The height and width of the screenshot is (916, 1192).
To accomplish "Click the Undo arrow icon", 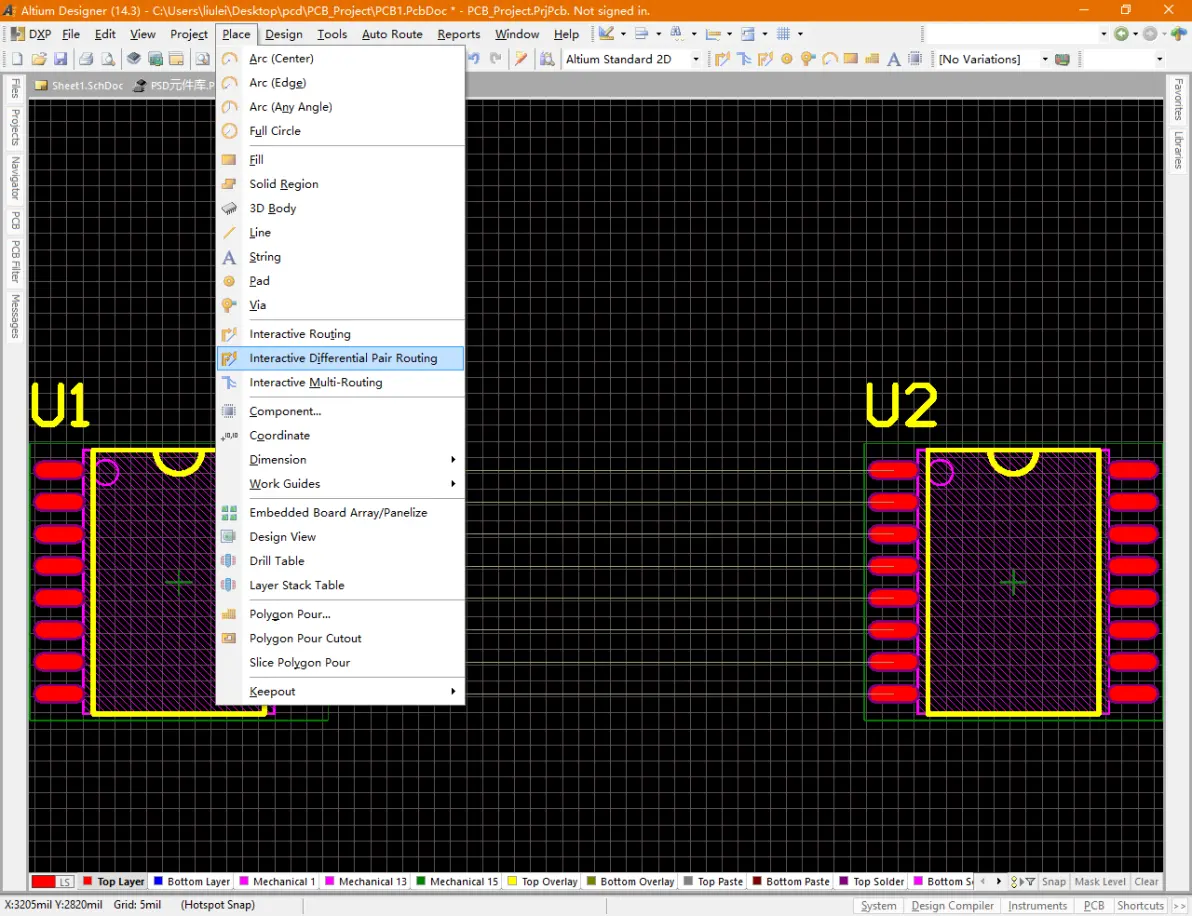I will point(474,59).
